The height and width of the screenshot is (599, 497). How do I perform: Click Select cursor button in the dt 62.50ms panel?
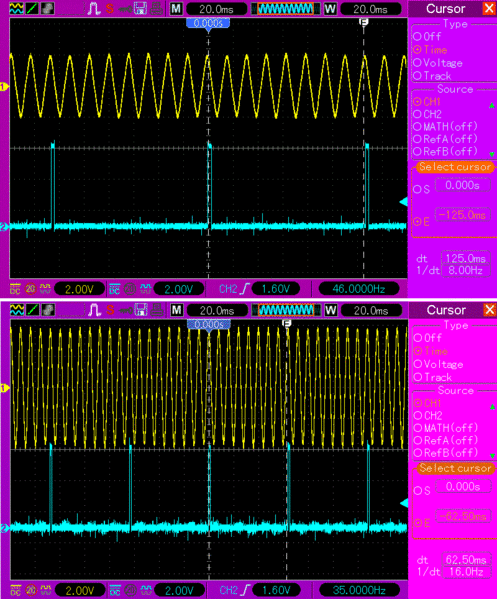point(455,468)
